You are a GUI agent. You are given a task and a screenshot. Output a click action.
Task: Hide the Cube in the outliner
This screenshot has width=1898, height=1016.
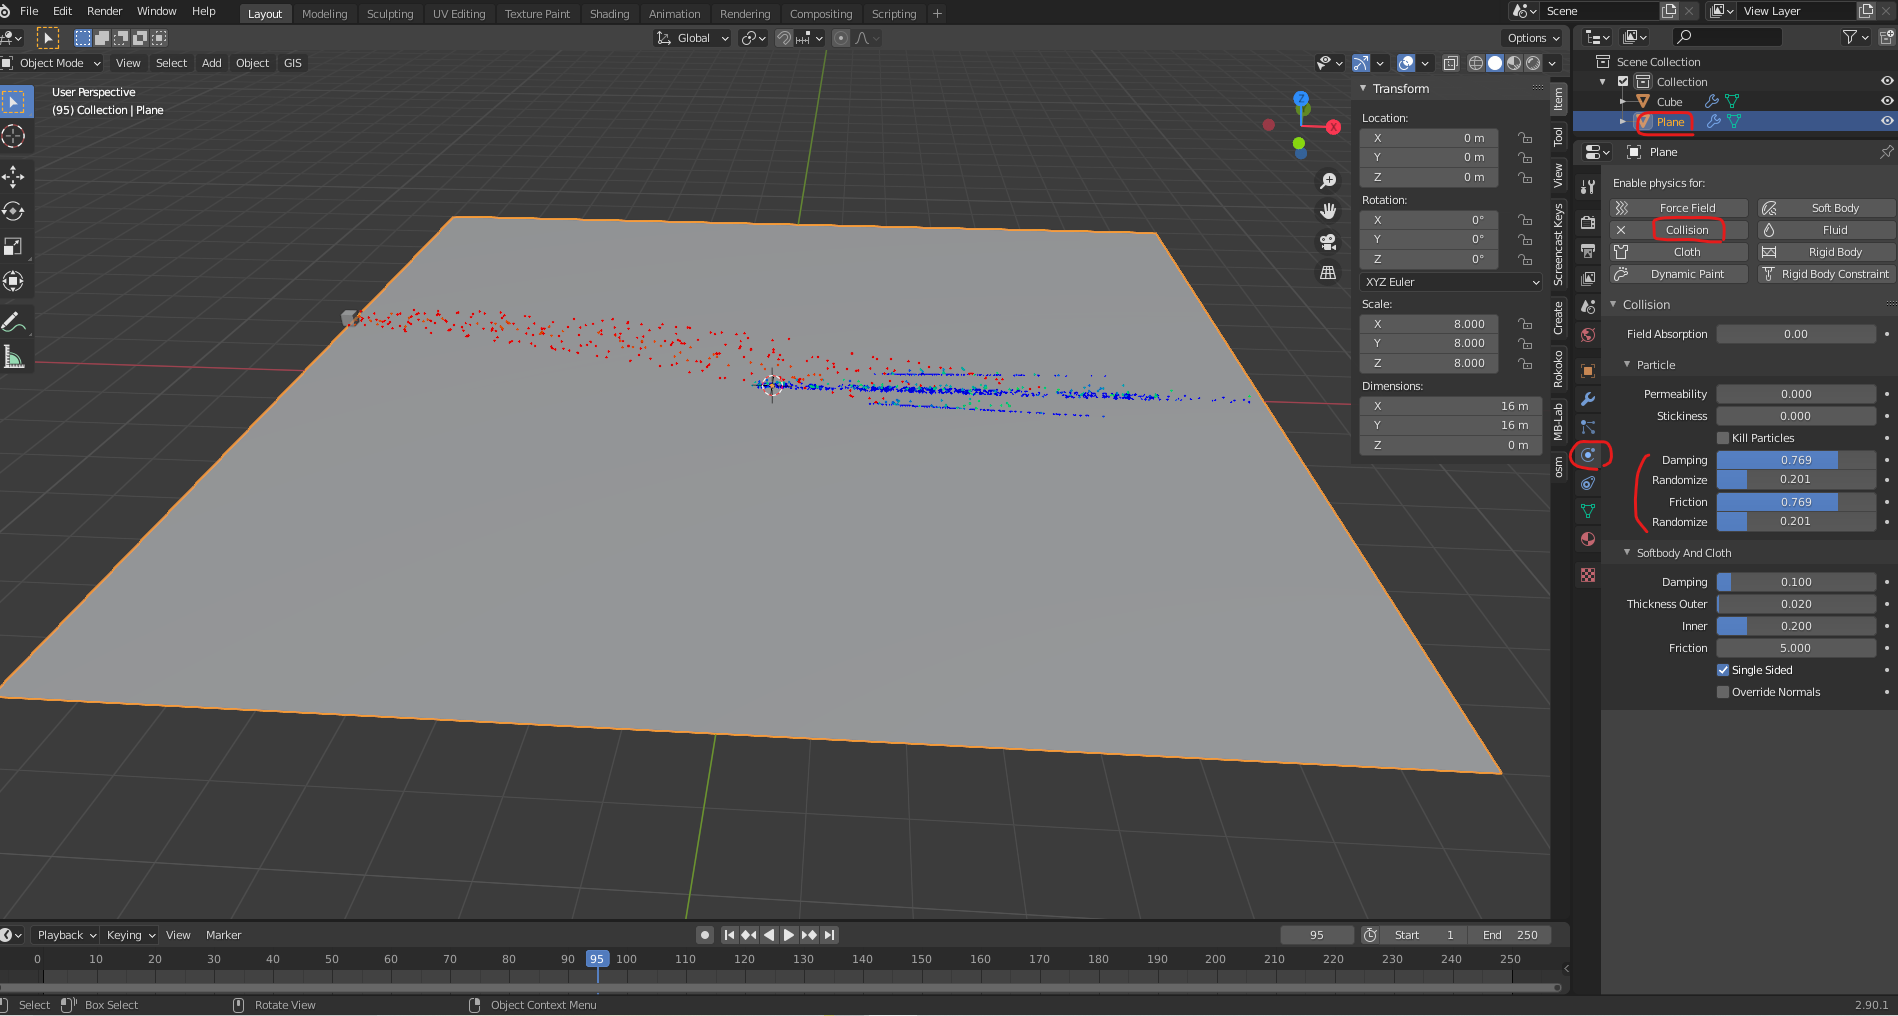pyautogui.click(x=1887, y=101)
